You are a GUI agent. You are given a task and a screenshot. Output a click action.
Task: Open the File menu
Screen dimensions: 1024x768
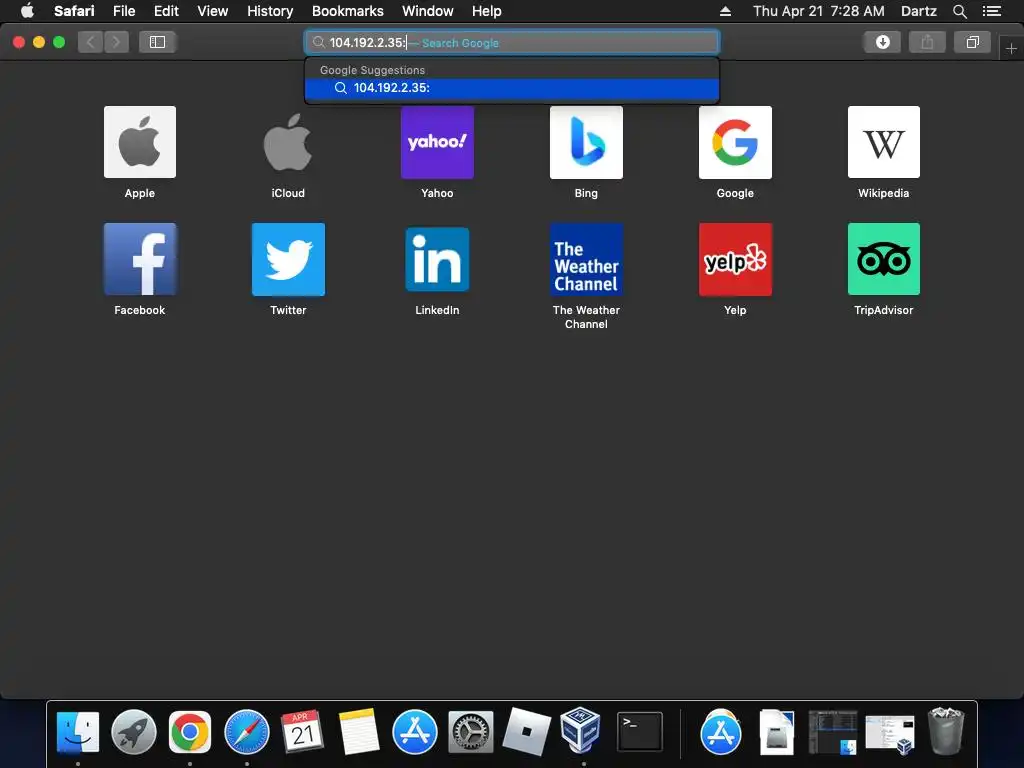(x=124, y=11)
